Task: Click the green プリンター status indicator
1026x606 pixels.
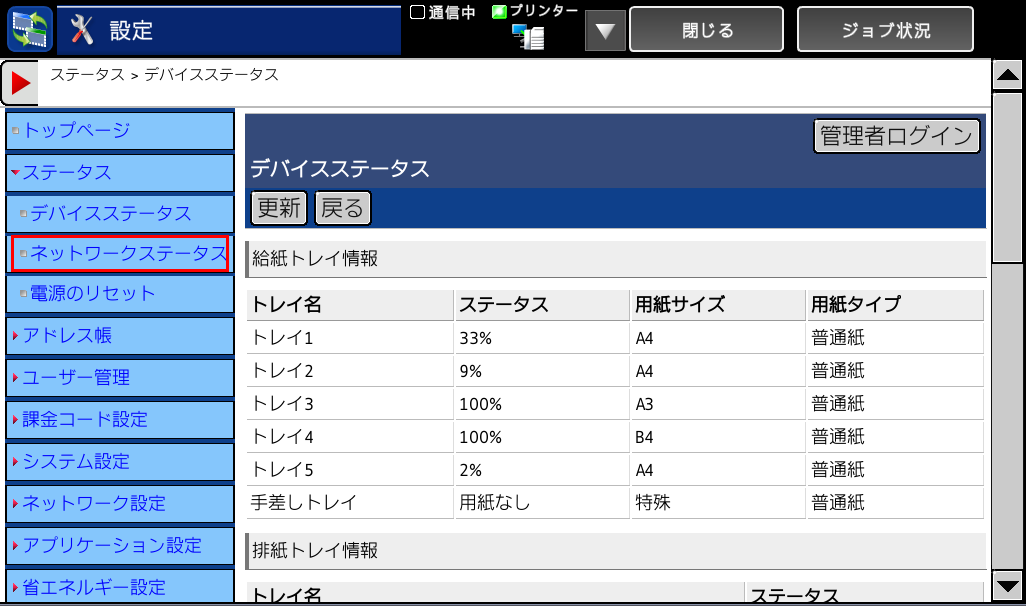Action: [x=499, y=12]
